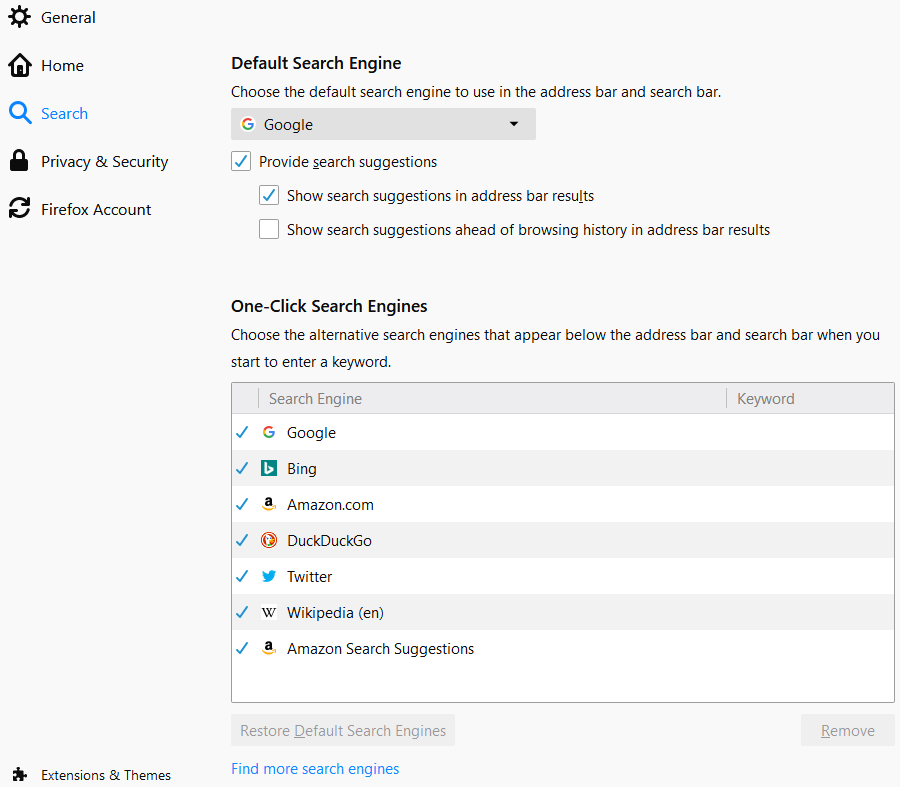Open the General settings category
The width and height of the screenshot is (900, 787).
[68, 17]
